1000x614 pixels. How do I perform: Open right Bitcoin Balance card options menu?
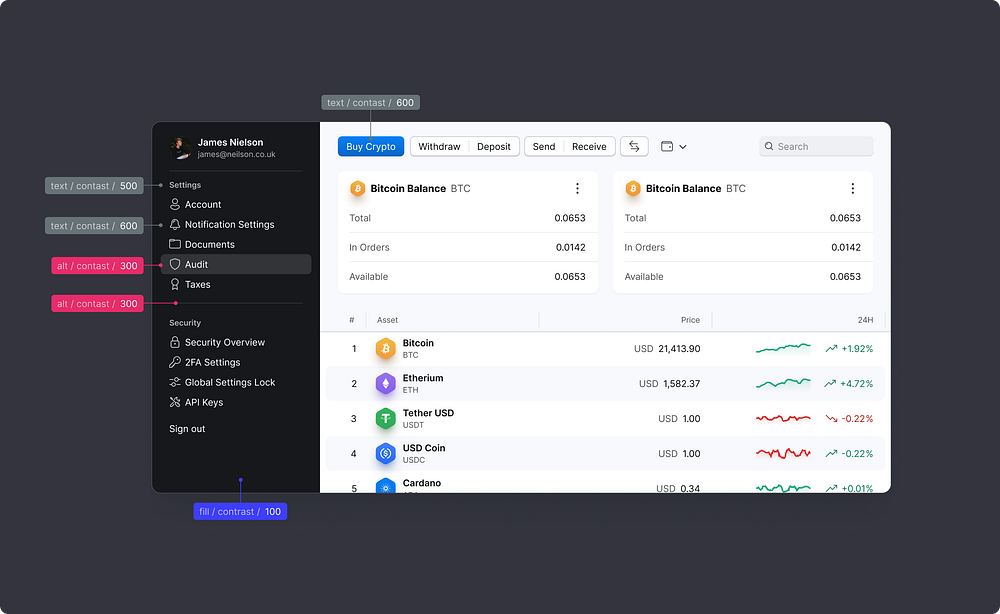click(x=853, y=189)
